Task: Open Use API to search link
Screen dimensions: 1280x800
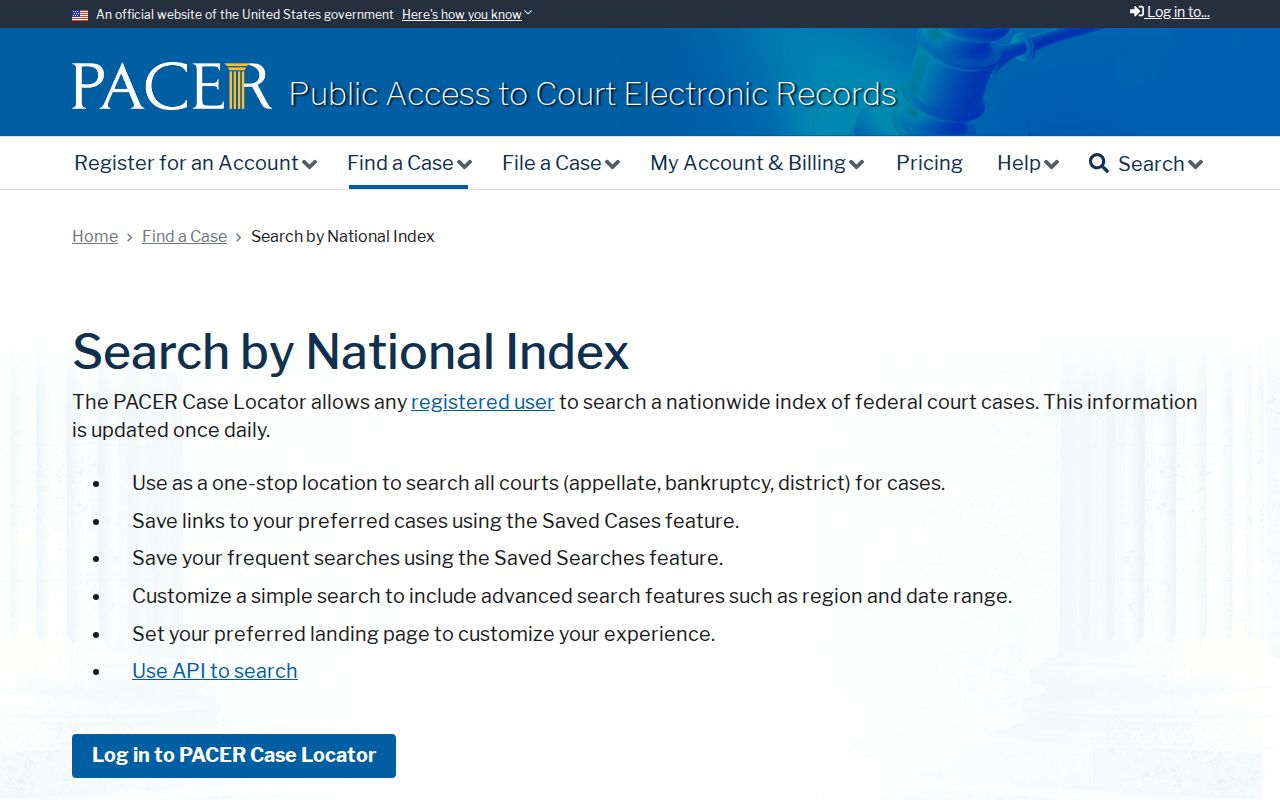Action: click(215, 671)
